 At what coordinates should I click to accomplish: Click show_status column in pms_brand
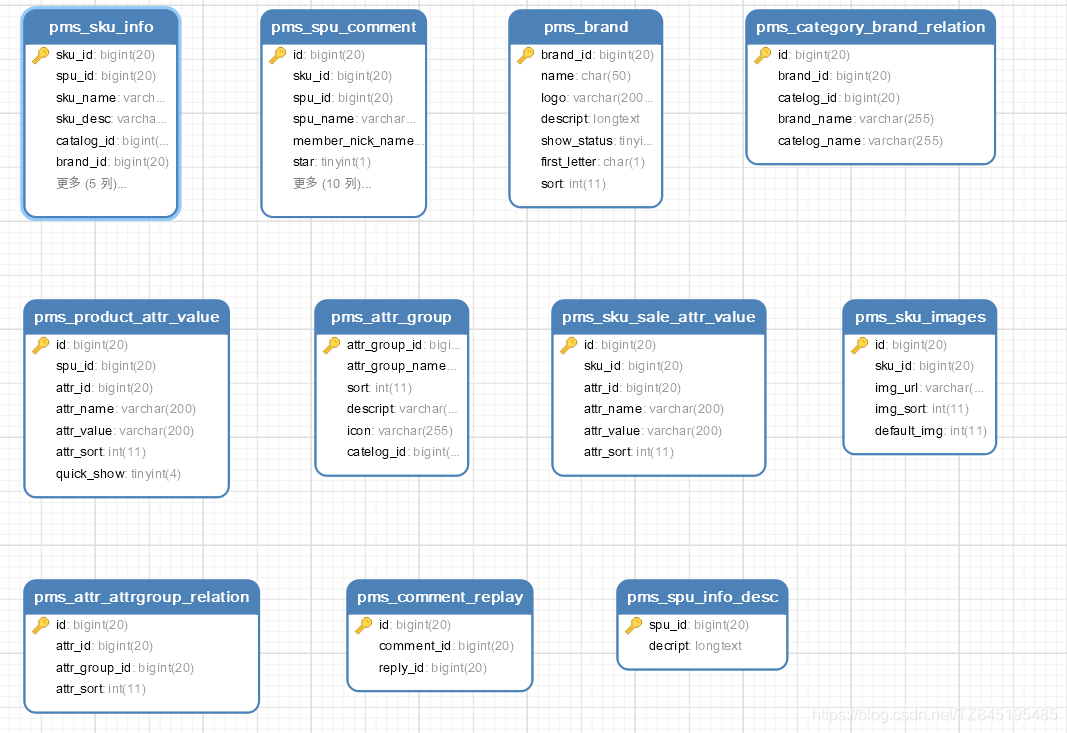click(x=596, y=141)
